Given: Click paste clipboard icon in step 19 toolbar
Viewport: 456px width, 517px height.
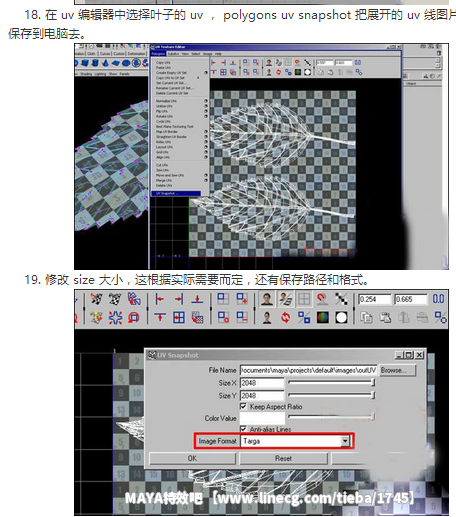Looking at the screenshot, I should (x=385, y=317).
